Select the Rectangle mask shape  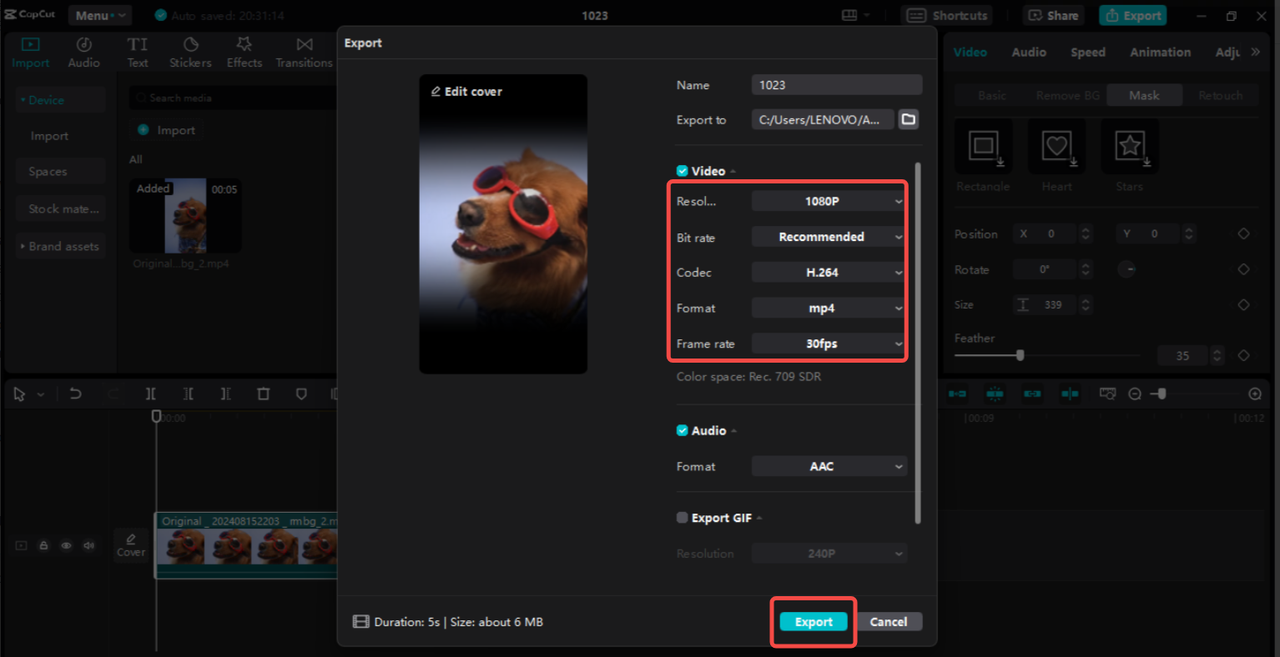(983, 147)
